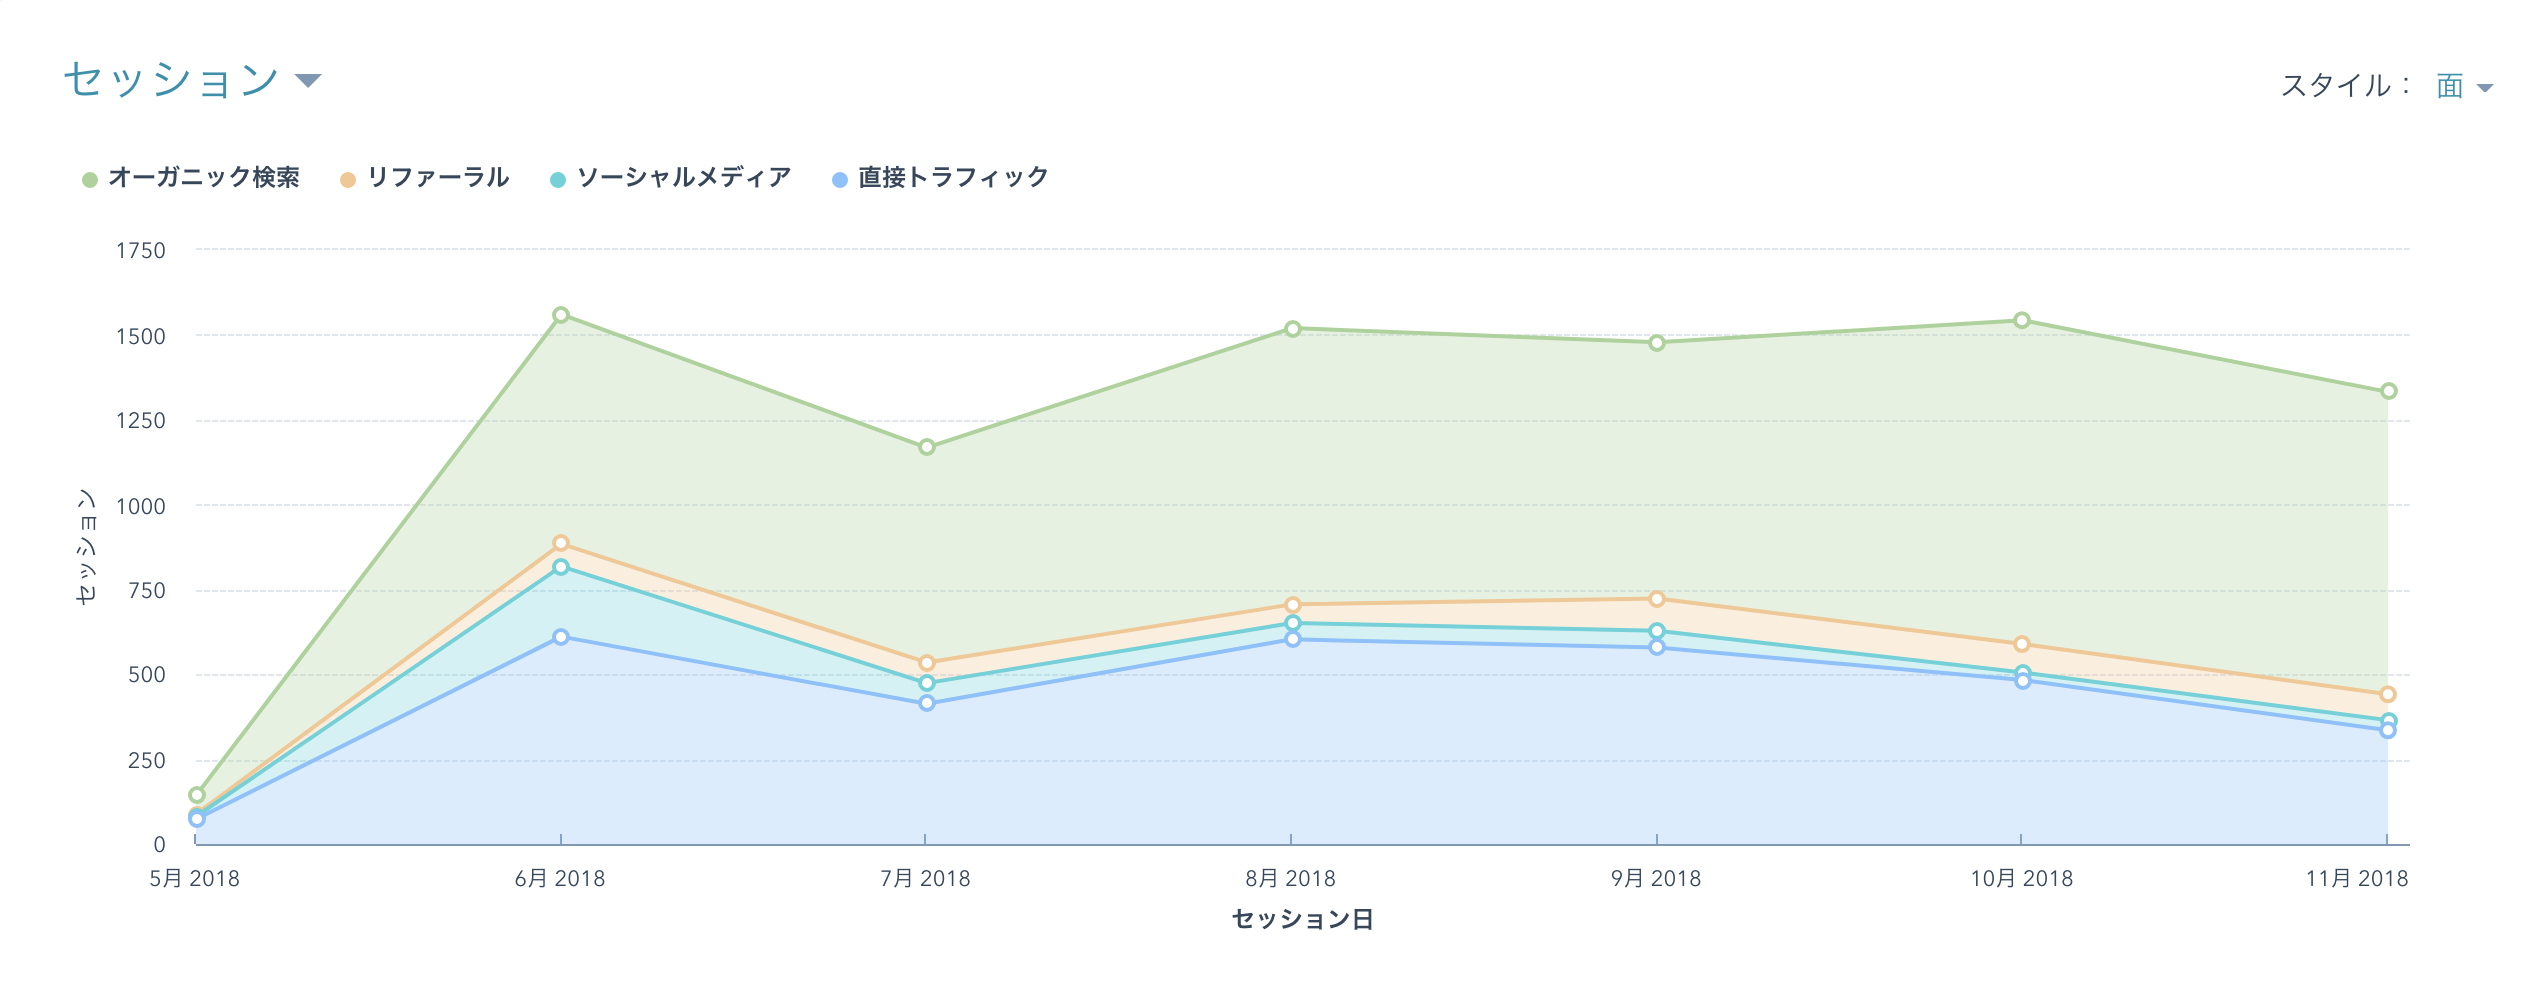Click the 8月 2018 x-axis label
2538x1004 pixels.
pos(1290,878)
